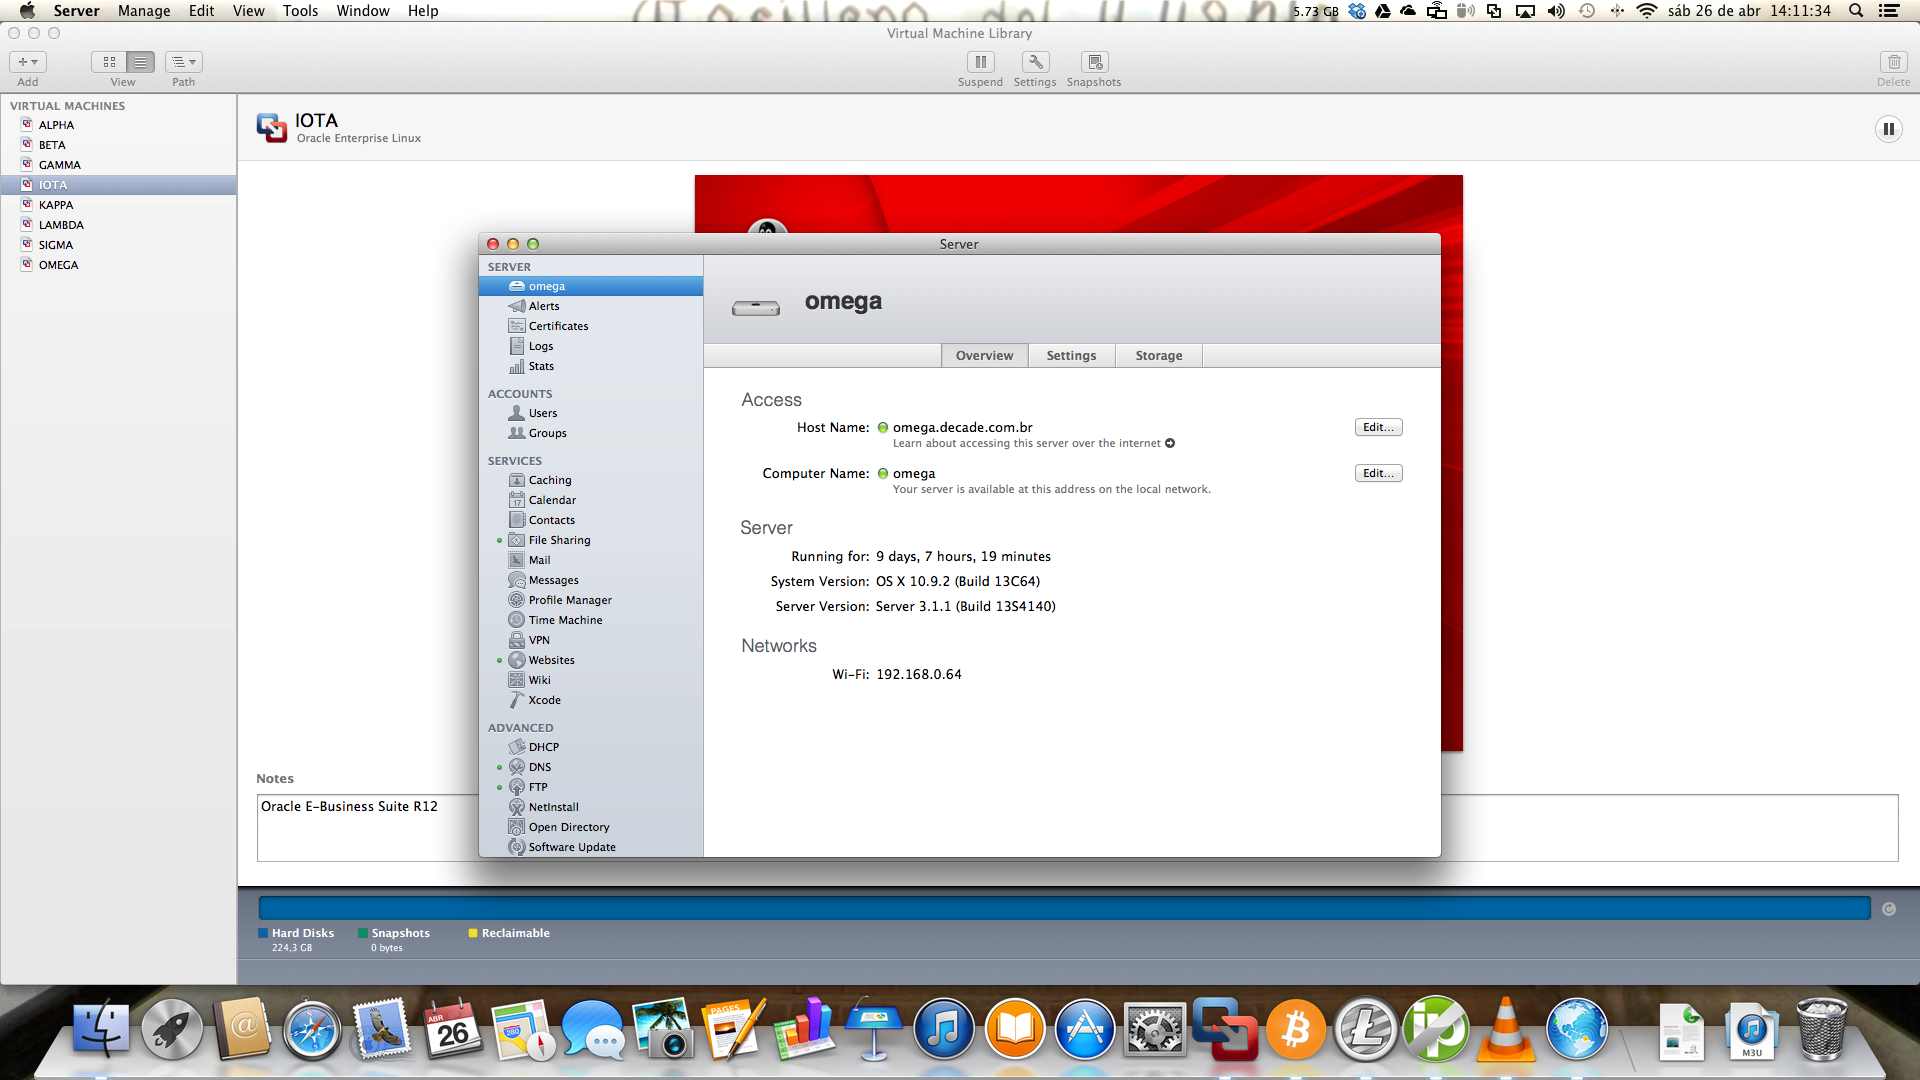Open Spotlight search in menu bar
Image resolution: width=1920 pixels, height=1080 pixels.
coord(1856,11)
